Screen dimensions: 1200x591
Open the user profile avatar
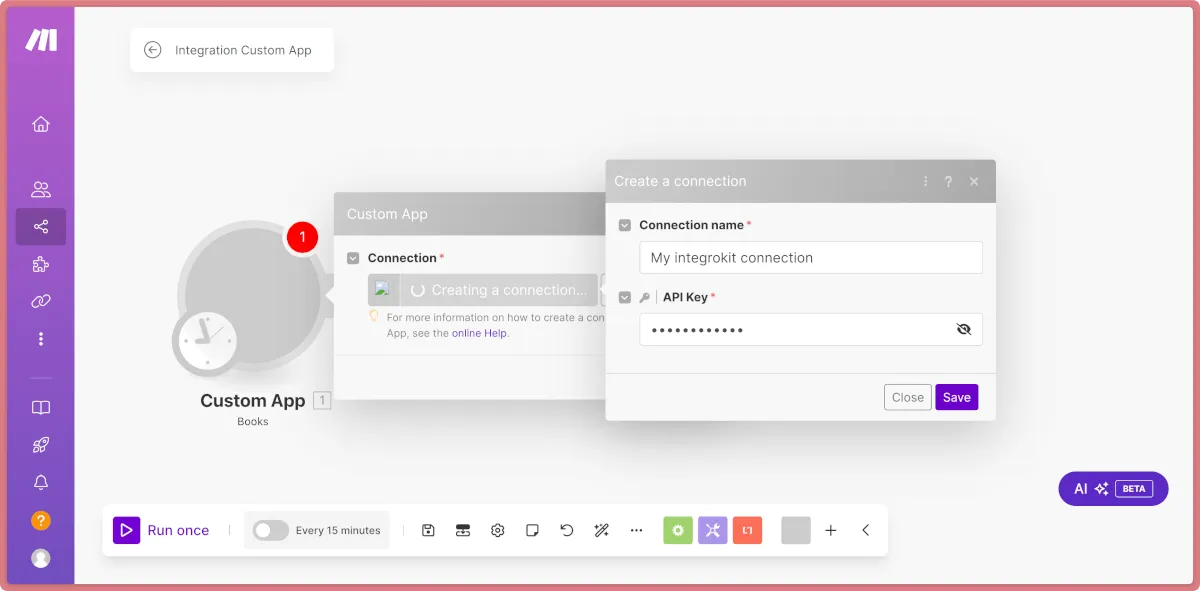pyautogui.click(x=41, y=558)
